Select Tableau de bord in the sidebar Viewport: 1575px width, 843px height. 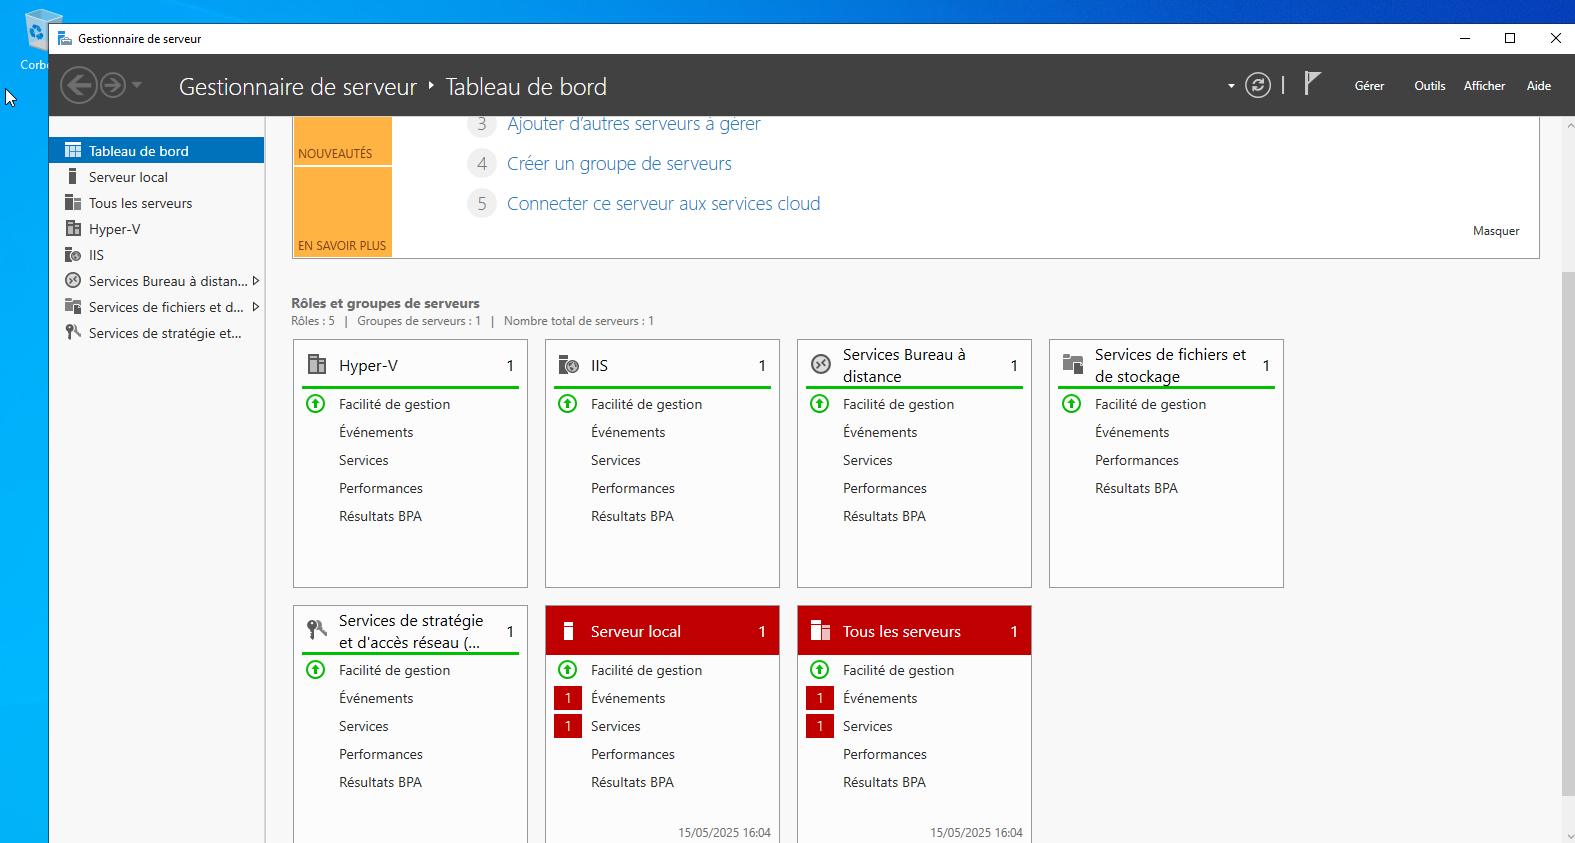coord(156,150)
